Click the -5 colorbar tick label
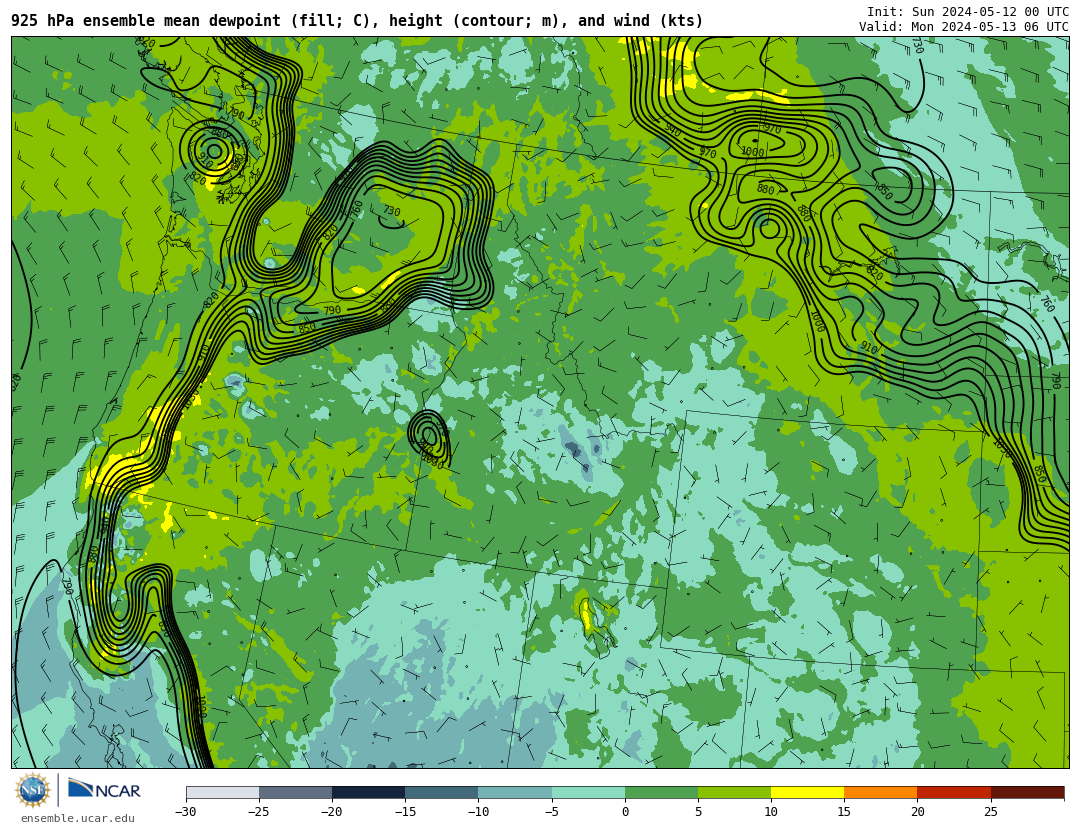Screen dimensions: 1080x831 (551, 812)
